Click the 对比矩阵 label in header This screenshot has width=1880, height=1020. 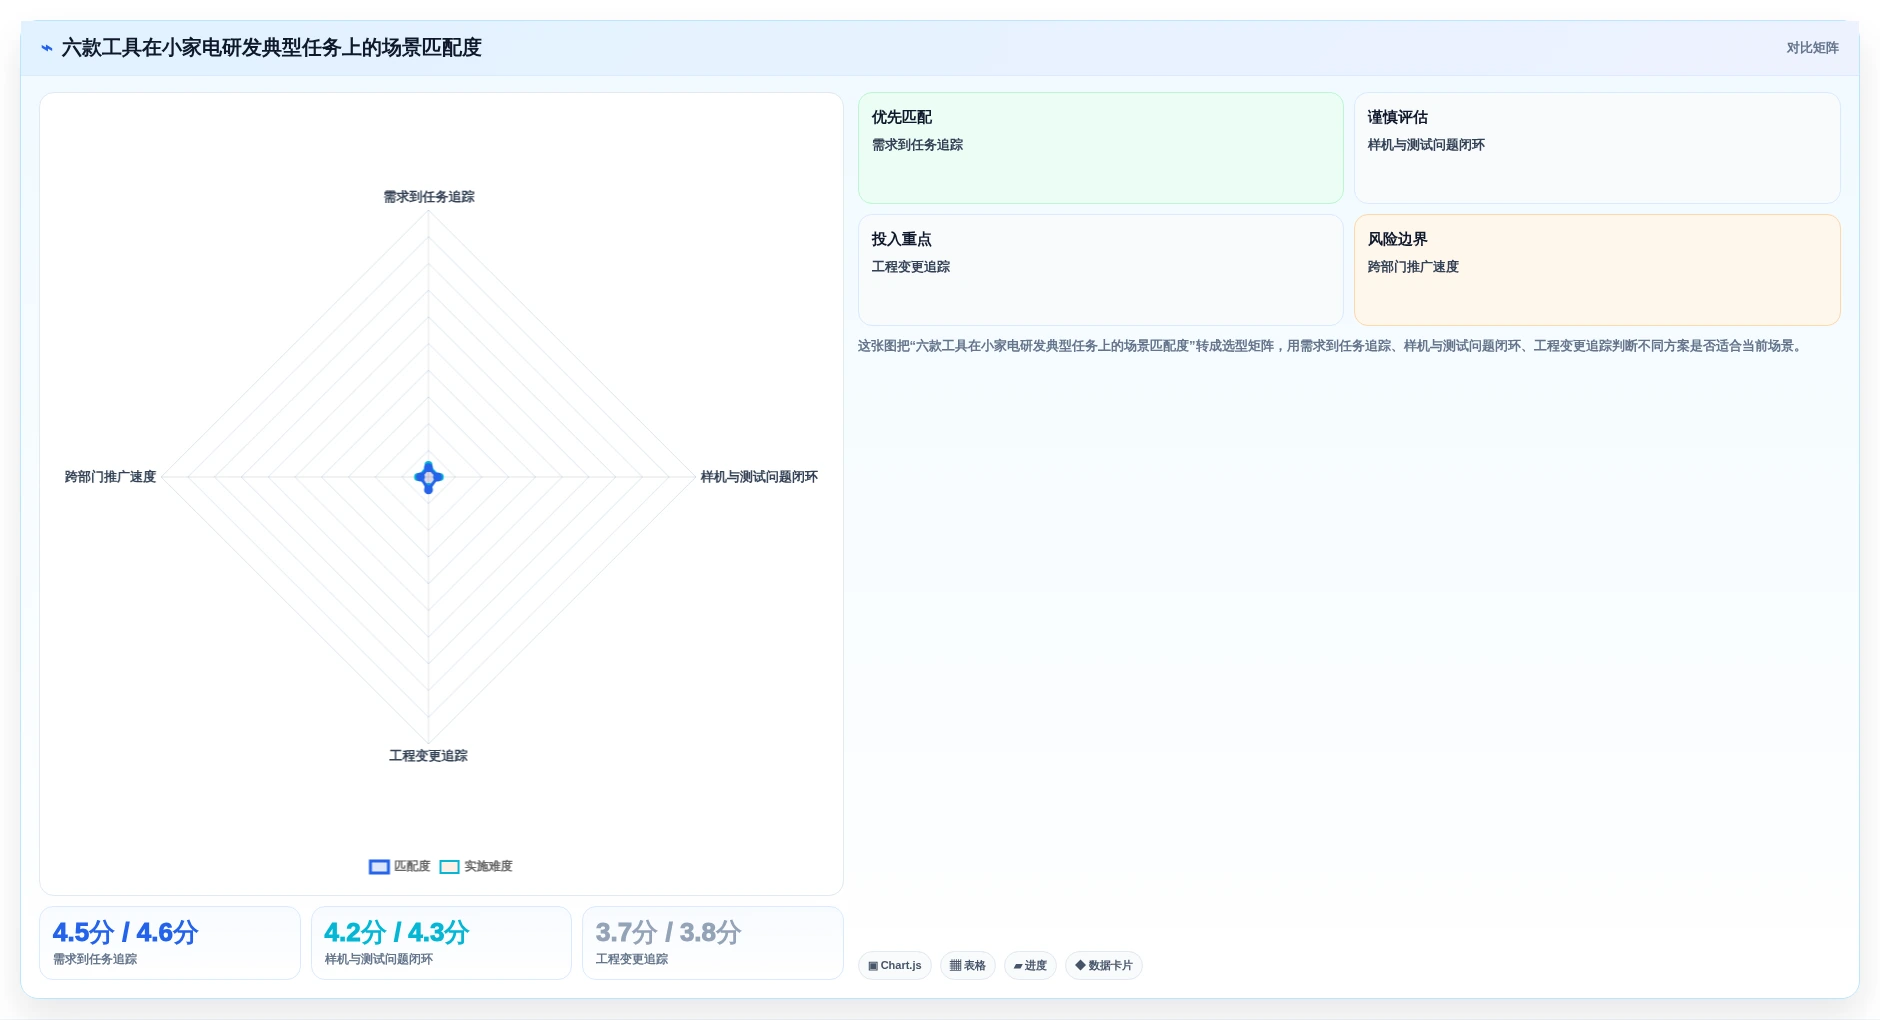pos(1812,48)
